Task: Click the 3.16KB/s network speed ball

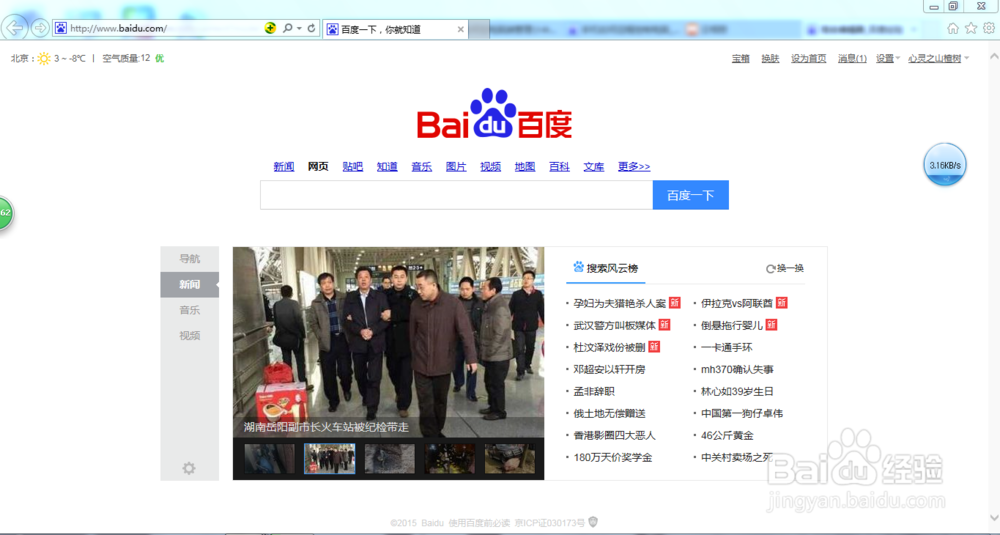Action: pyautogui.click(x=945, y=165)
